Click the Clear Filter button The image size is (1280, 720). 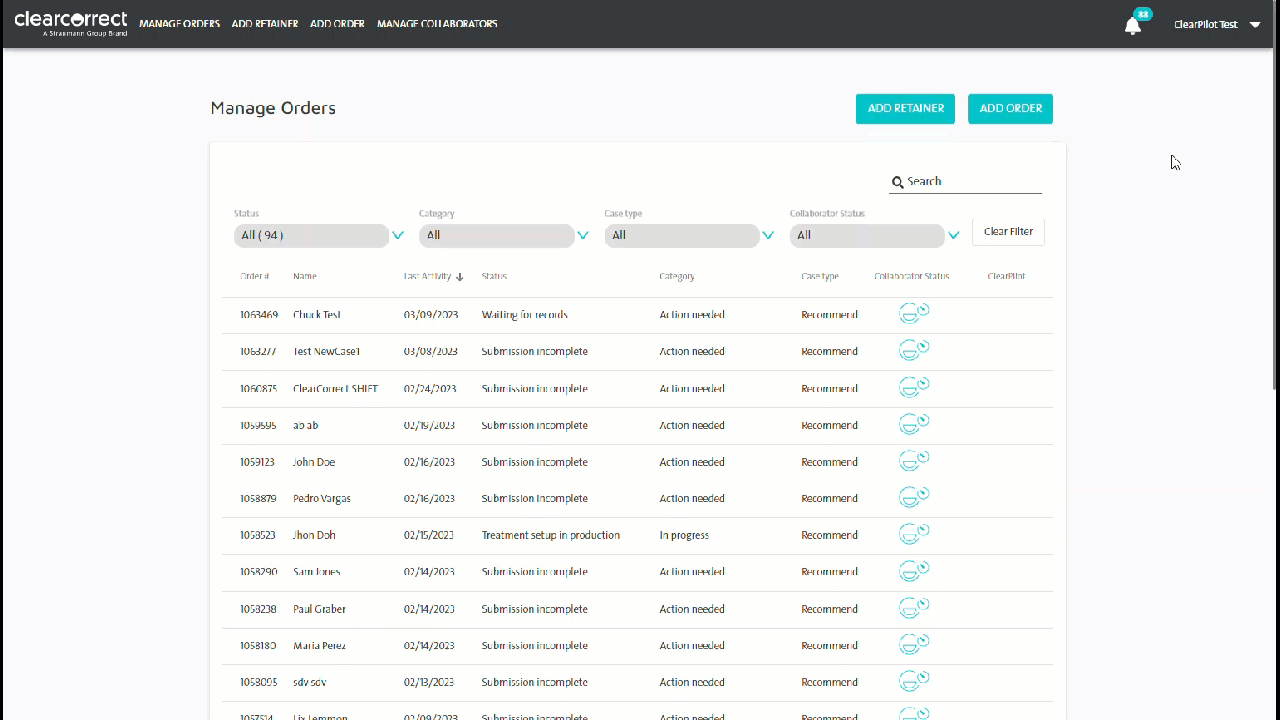pyautogui.click(x=1008, y=232)
